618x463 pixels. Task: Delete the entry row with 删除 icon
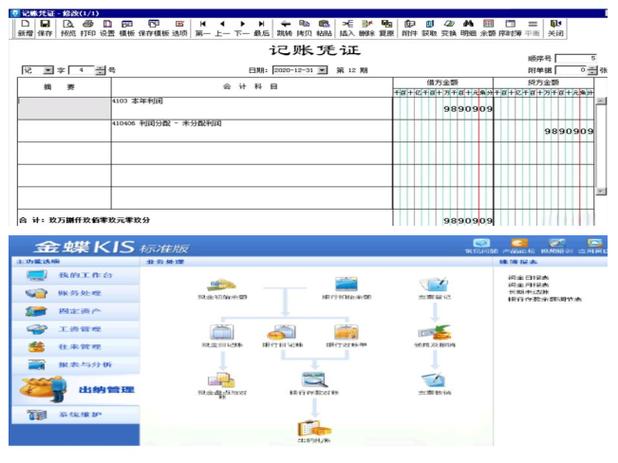367,28
